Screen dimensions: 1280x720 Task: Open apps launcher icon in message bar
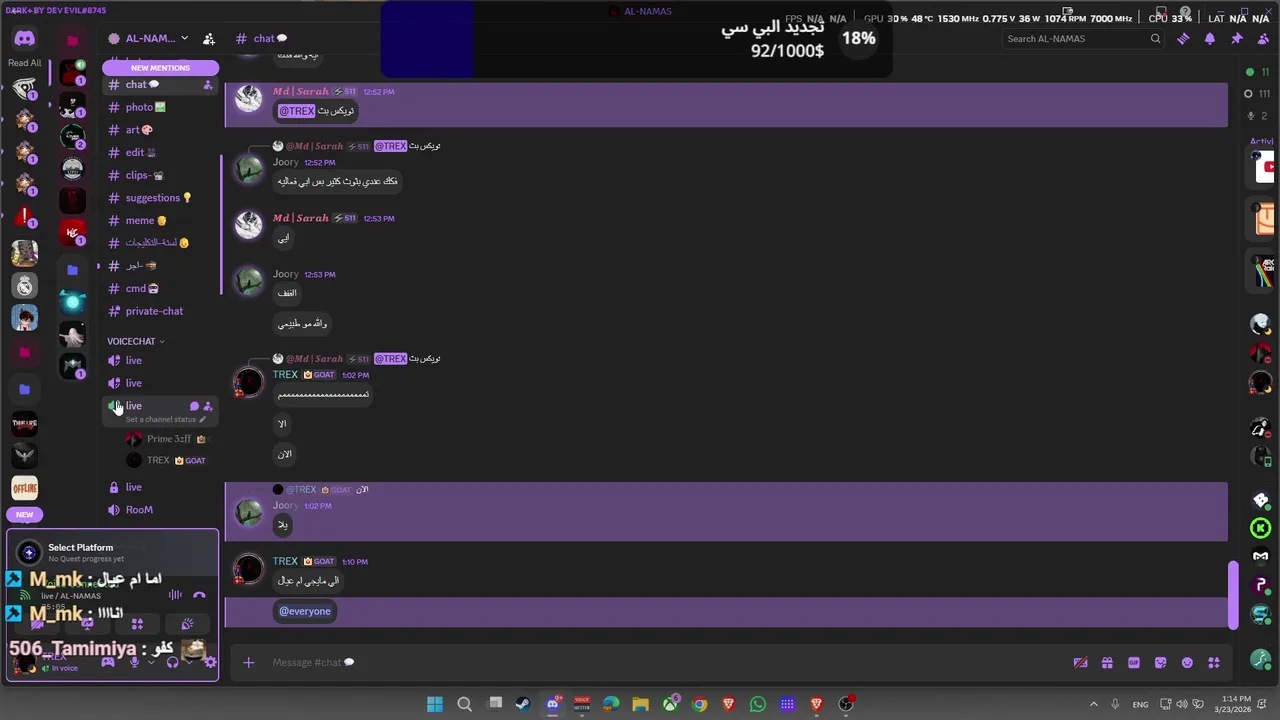tap(1213, 662)
